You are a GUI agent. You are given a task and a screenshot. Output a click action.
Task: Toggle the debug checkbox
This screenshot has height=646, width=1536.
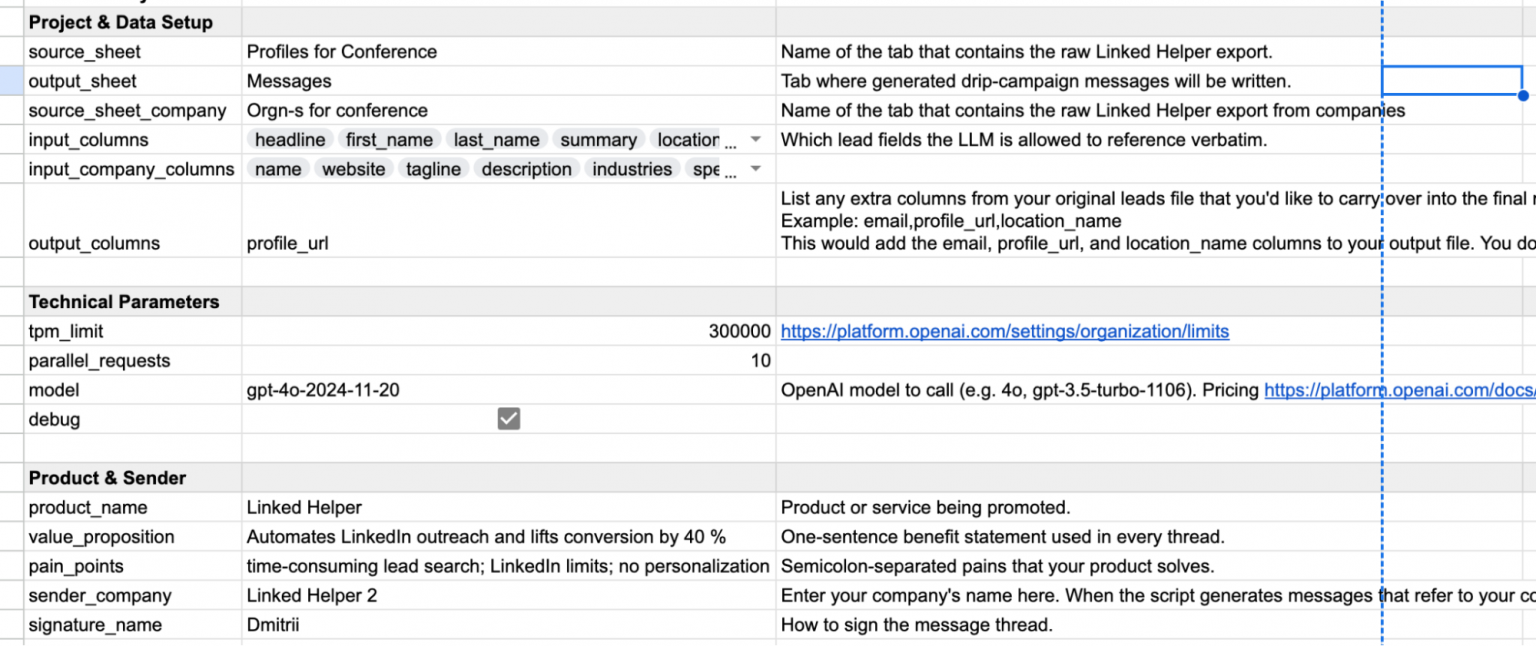[508, 418]
